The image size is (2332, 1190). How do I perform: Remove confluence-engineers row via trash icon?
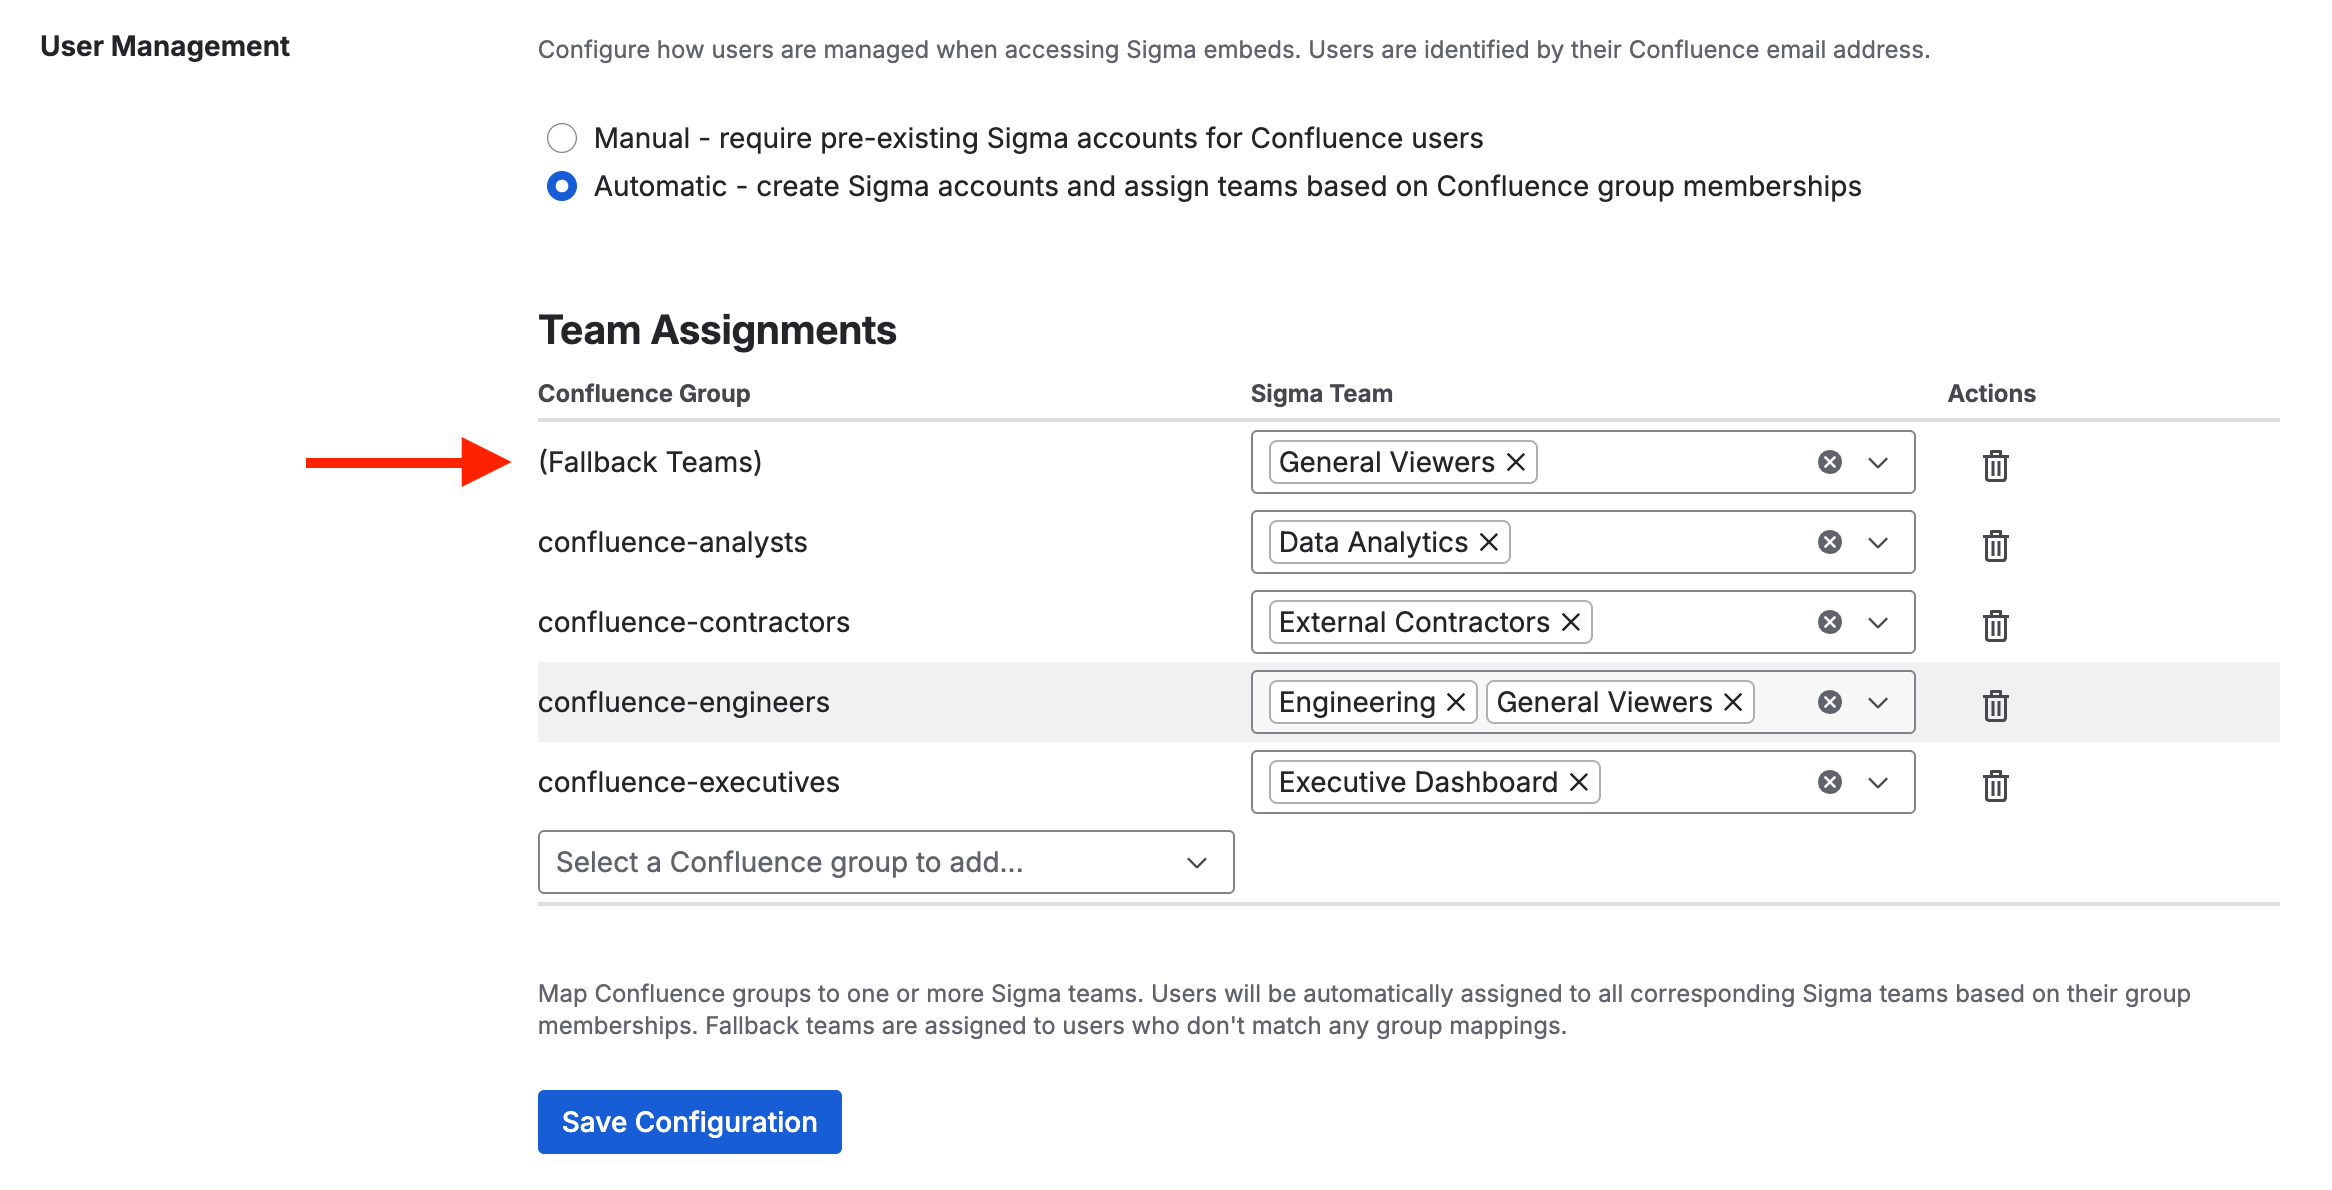point(1995,705)
